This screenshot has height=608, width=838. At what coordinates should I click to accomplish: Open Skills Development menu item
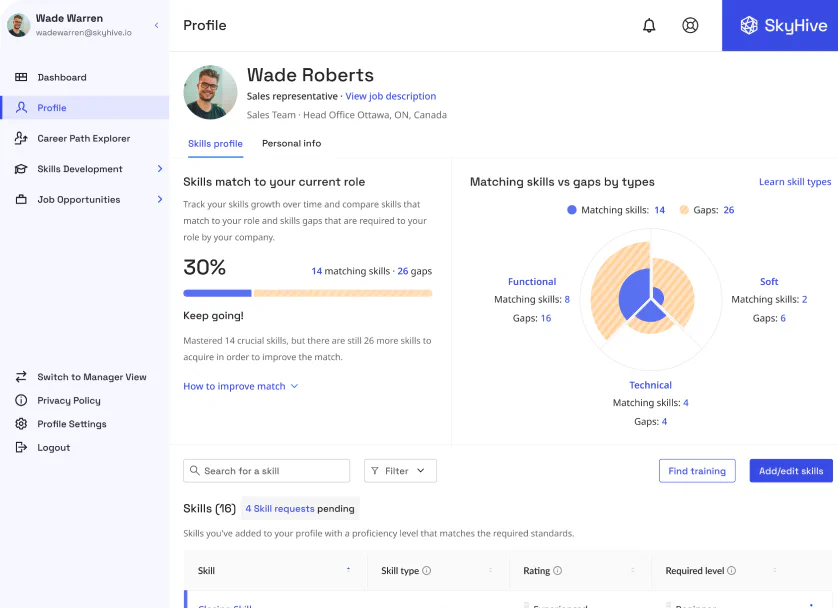[80, 169]
